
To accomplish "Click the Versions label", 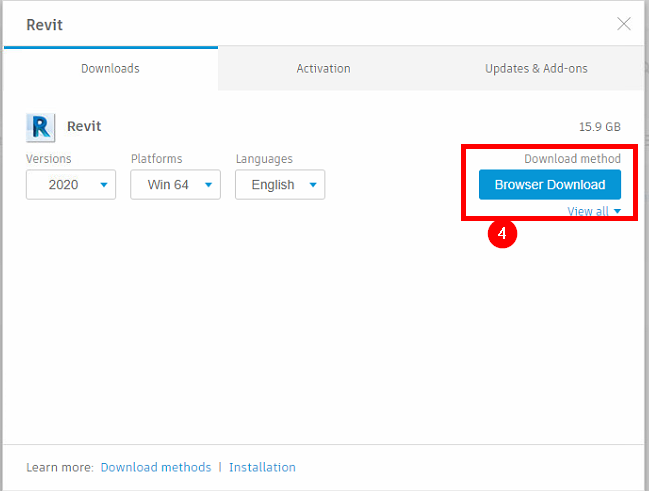I will pos(48,159).
